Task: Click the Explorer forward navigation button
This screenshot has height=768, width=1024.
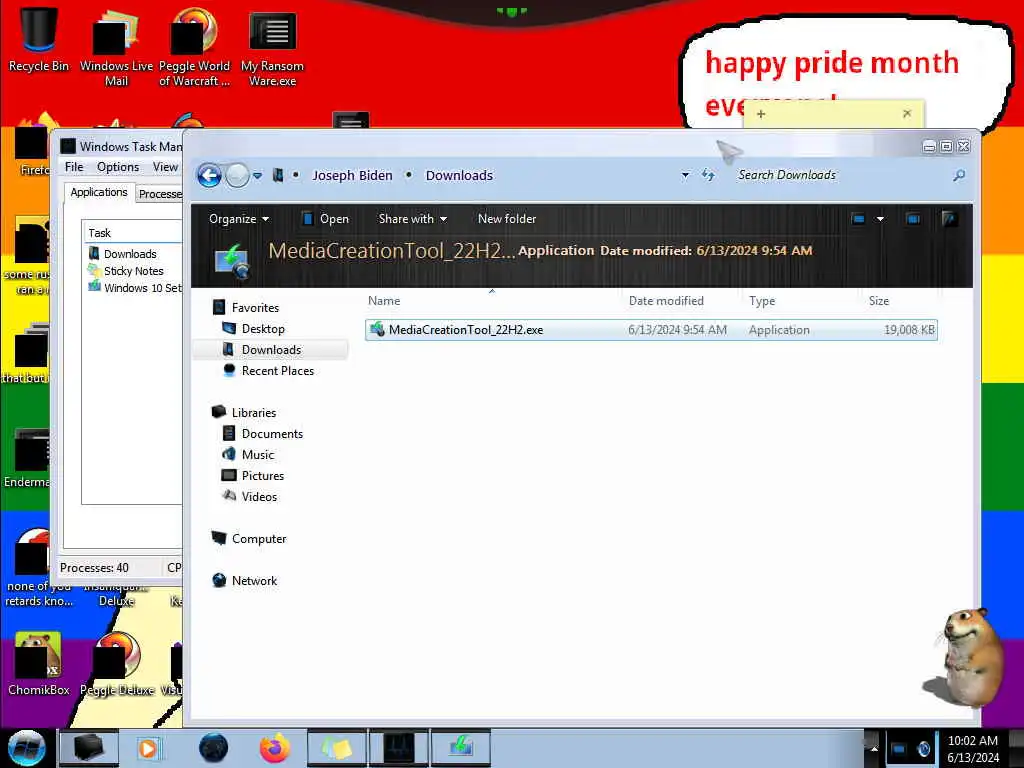Action: point(237,175)
